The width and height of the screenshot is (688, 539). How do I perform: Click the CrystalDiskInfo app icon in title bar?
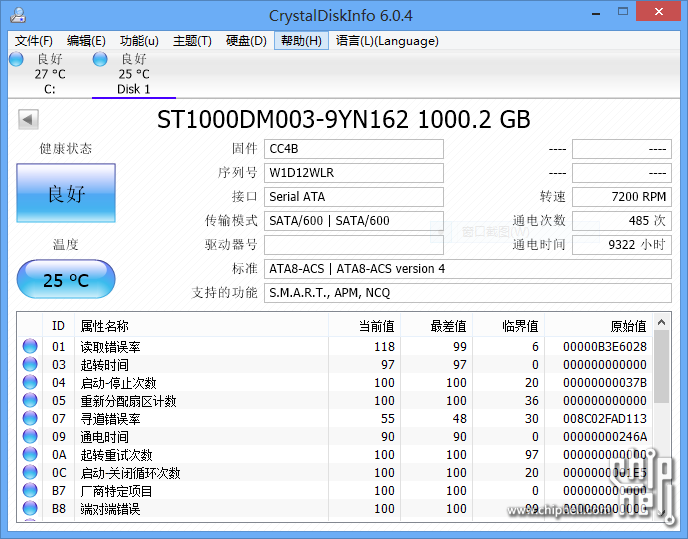tap(18, 15)
